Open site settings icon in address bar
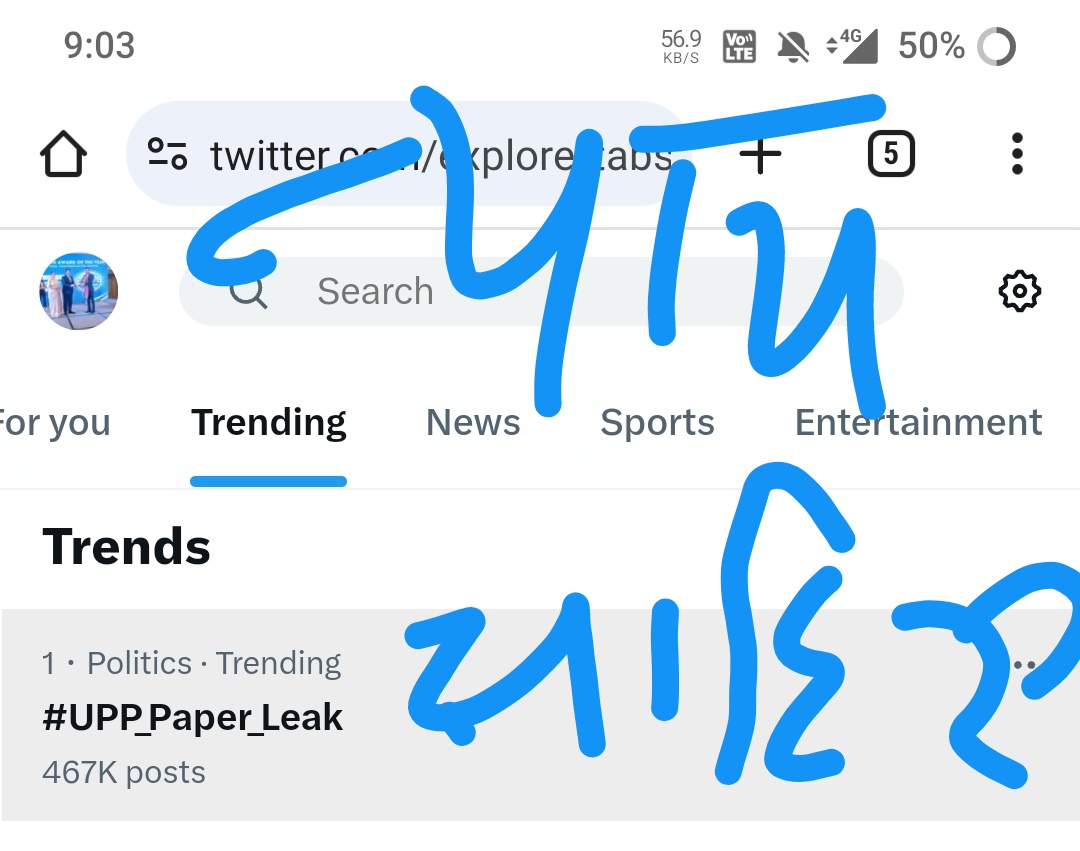This screenshot has height=851, width=1080. pos(167,154)
